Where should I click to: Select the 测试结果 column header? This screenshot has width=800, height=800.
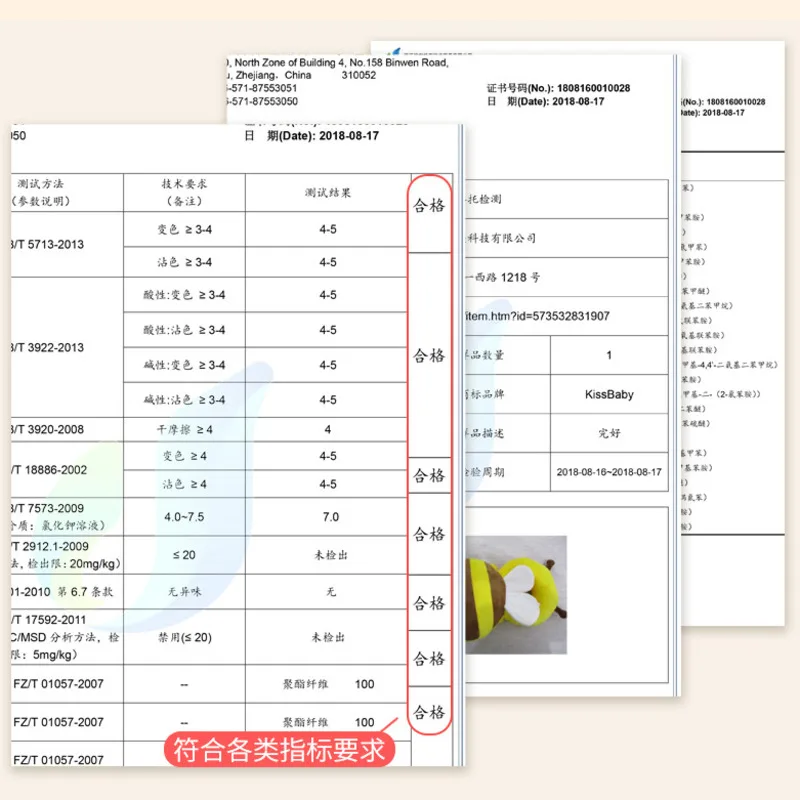(328, 193)
